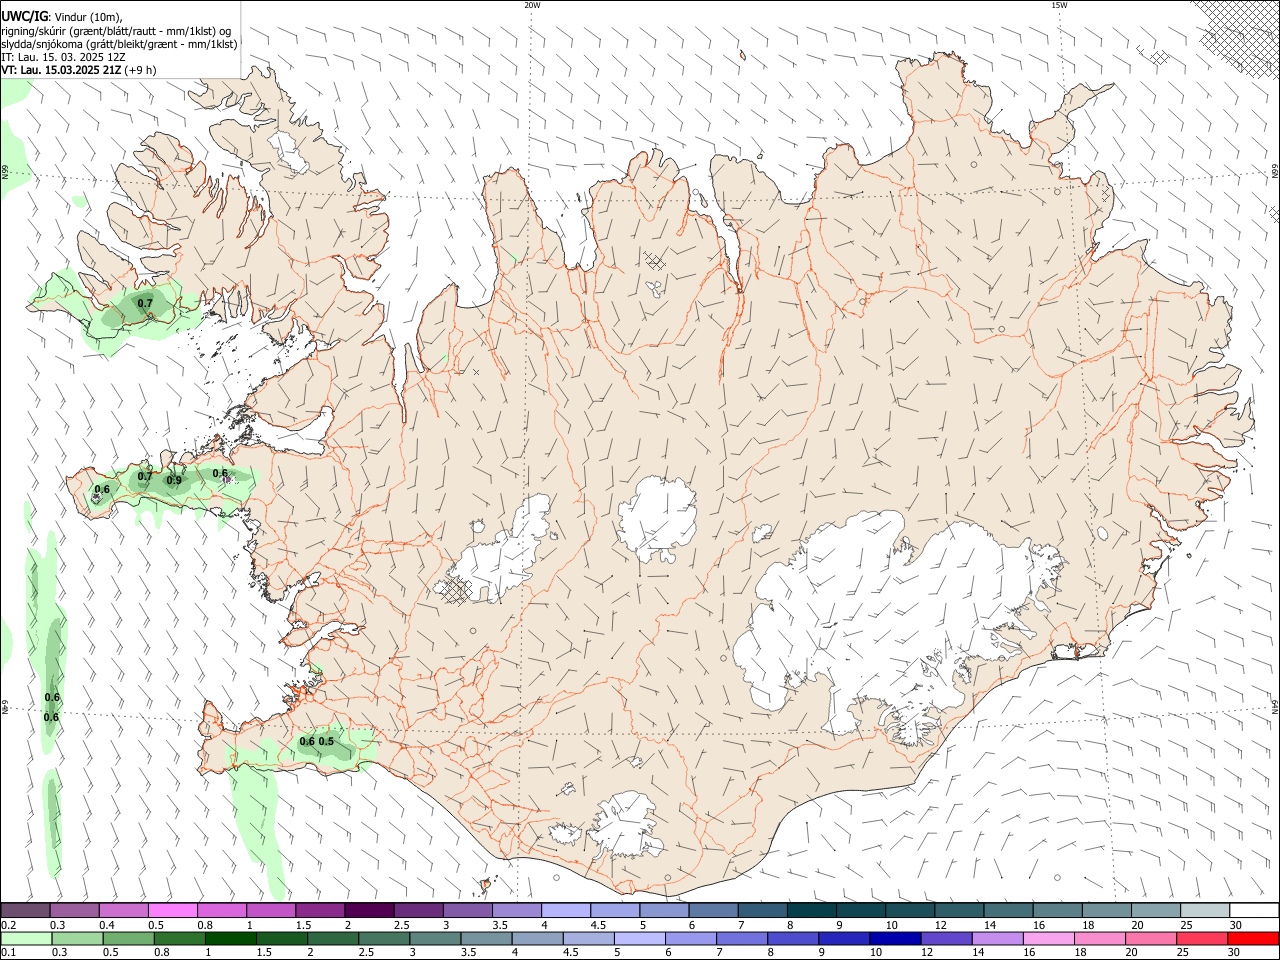
Task: Pick the blue-violet 12 swatch, lower legend
Action: (946, 938)
